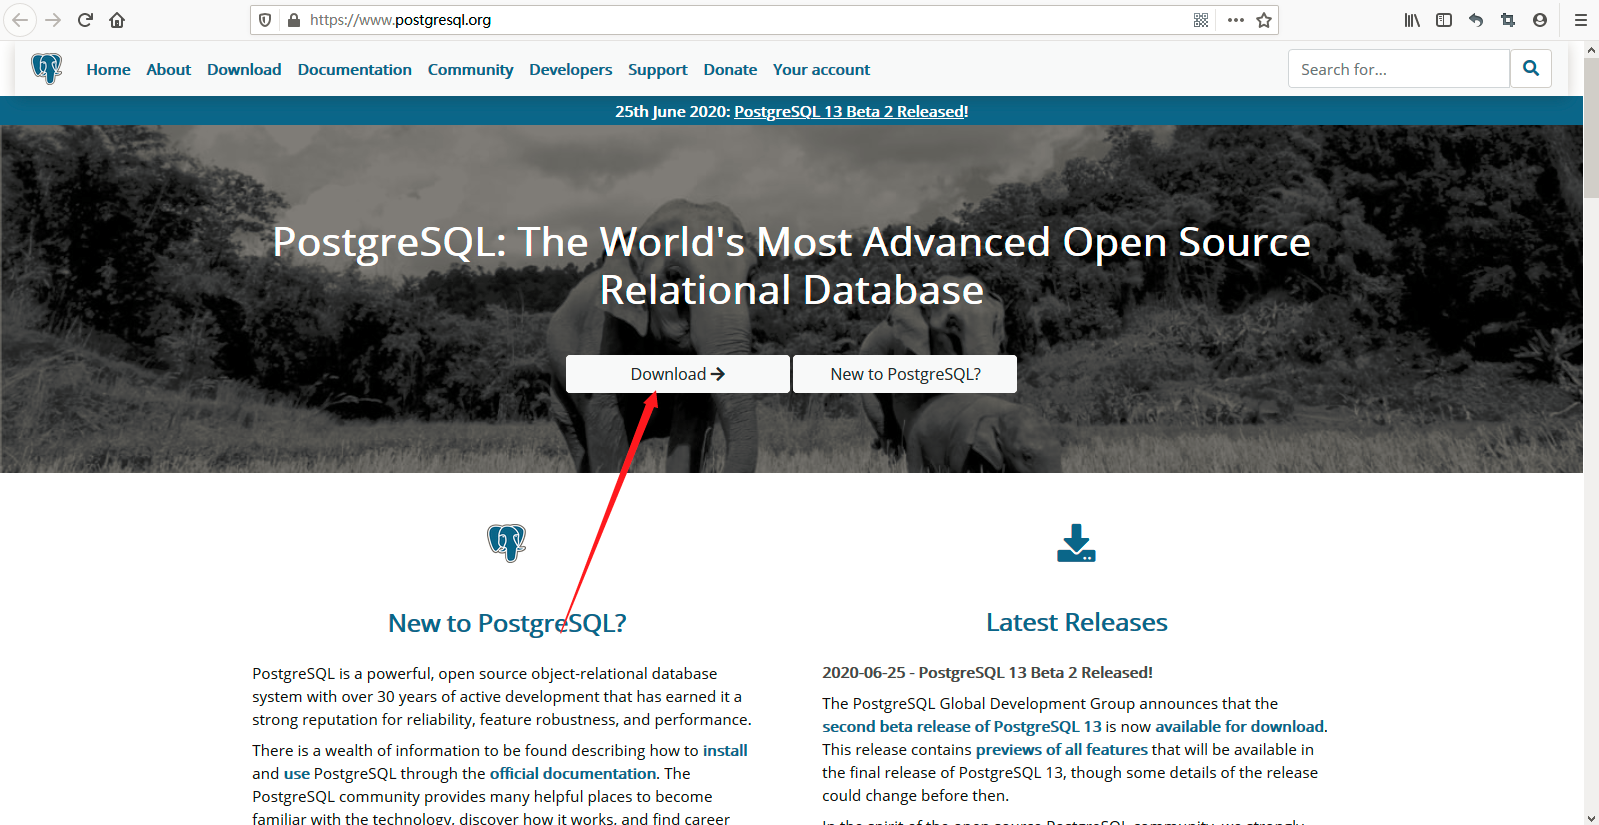1599x825 pixels.
Task: Go forward with the browser forward arrow
Action: (x=54, y=20)
